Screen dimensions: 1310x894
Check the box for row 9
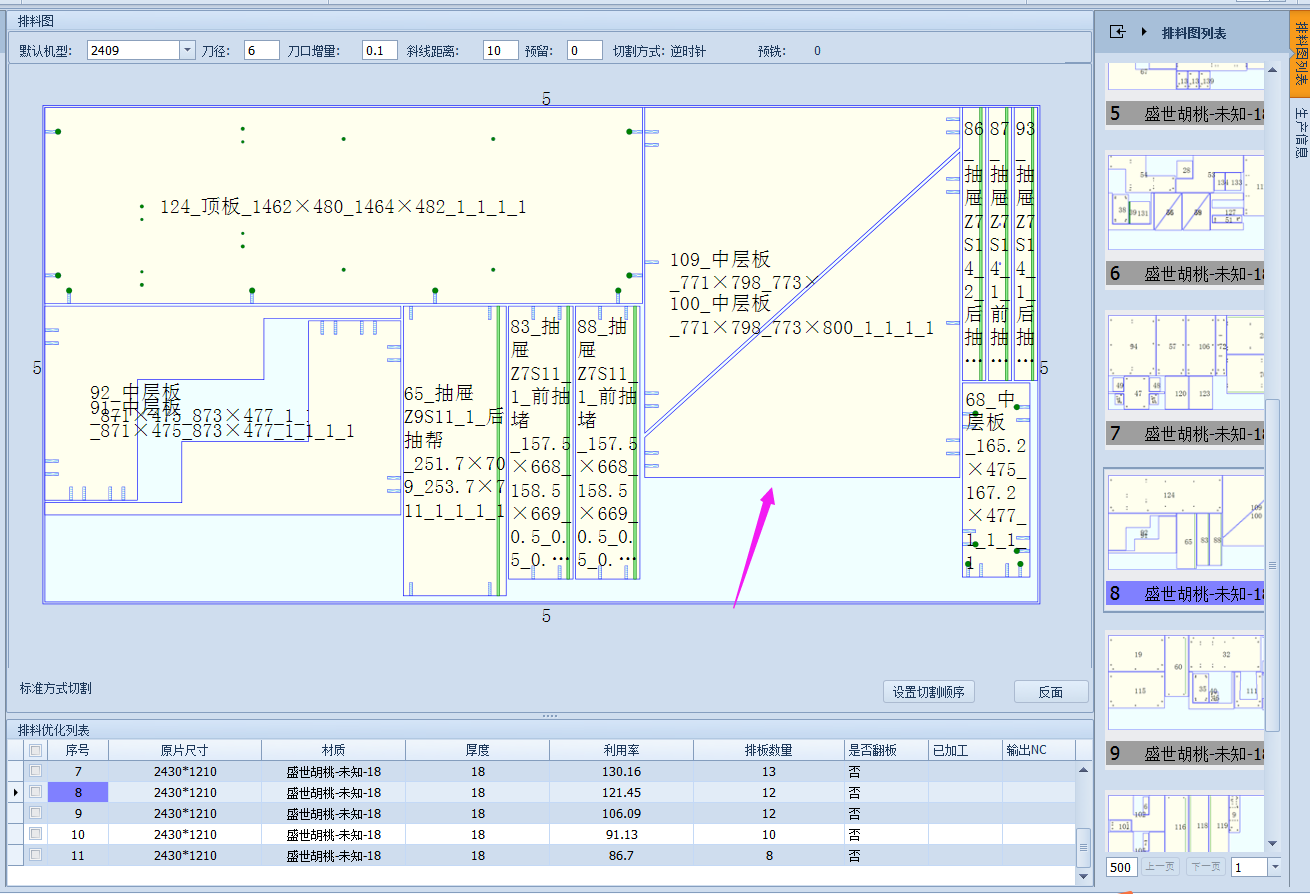pos(36,813)
